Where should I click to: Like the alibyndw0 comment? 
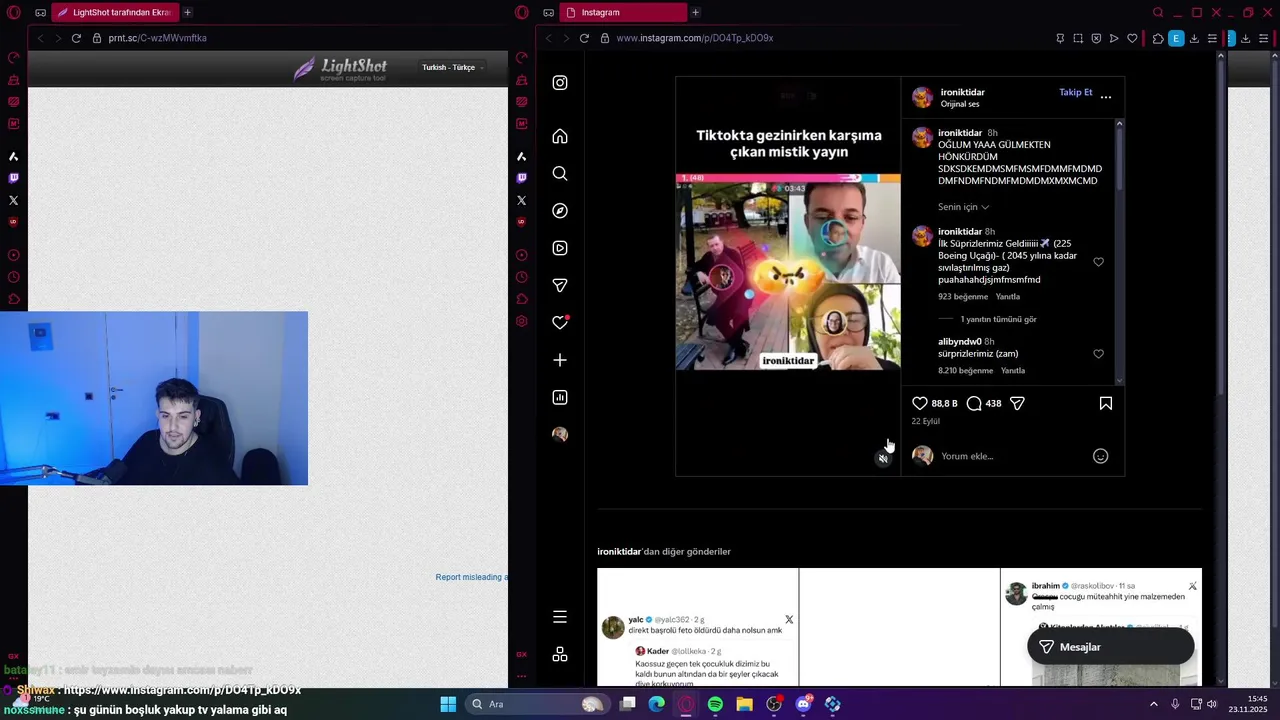tap(1098, 354)
